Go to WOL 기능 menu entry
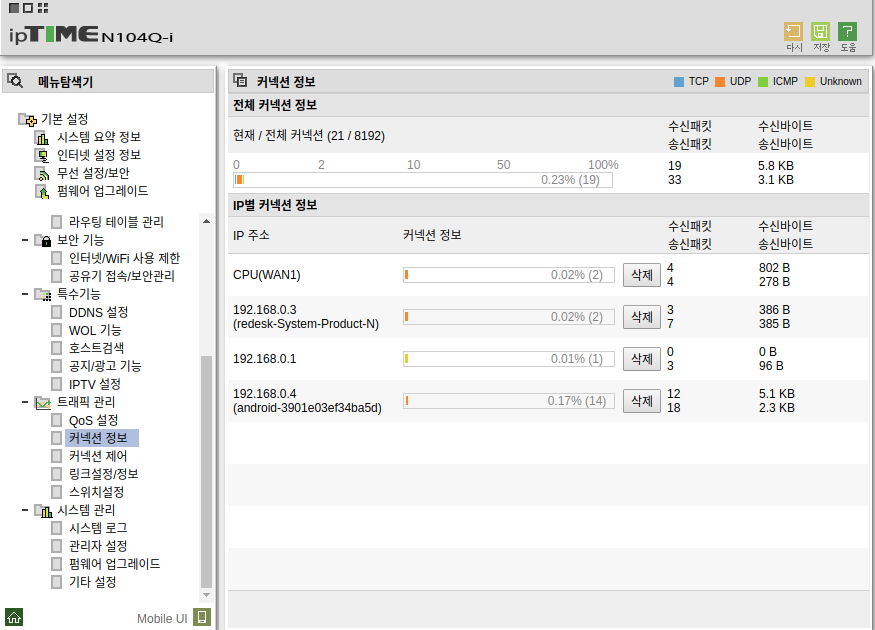 point(95,330)
